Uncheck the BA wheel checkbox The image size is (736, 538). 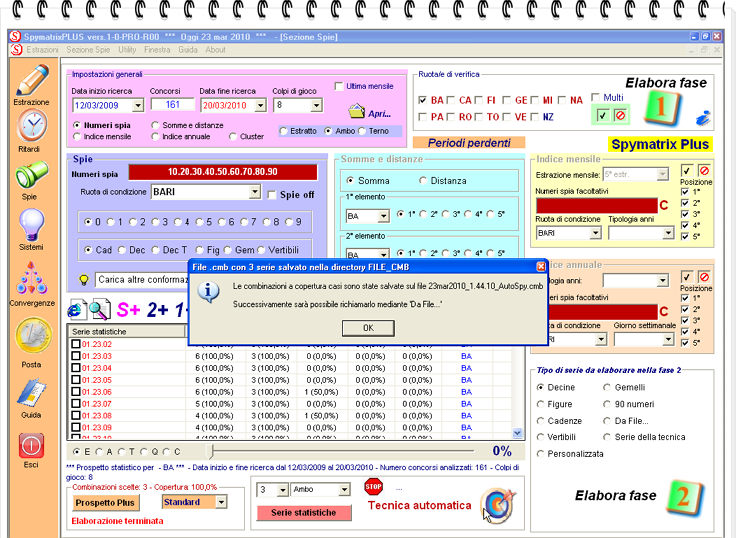coord(422,100)
